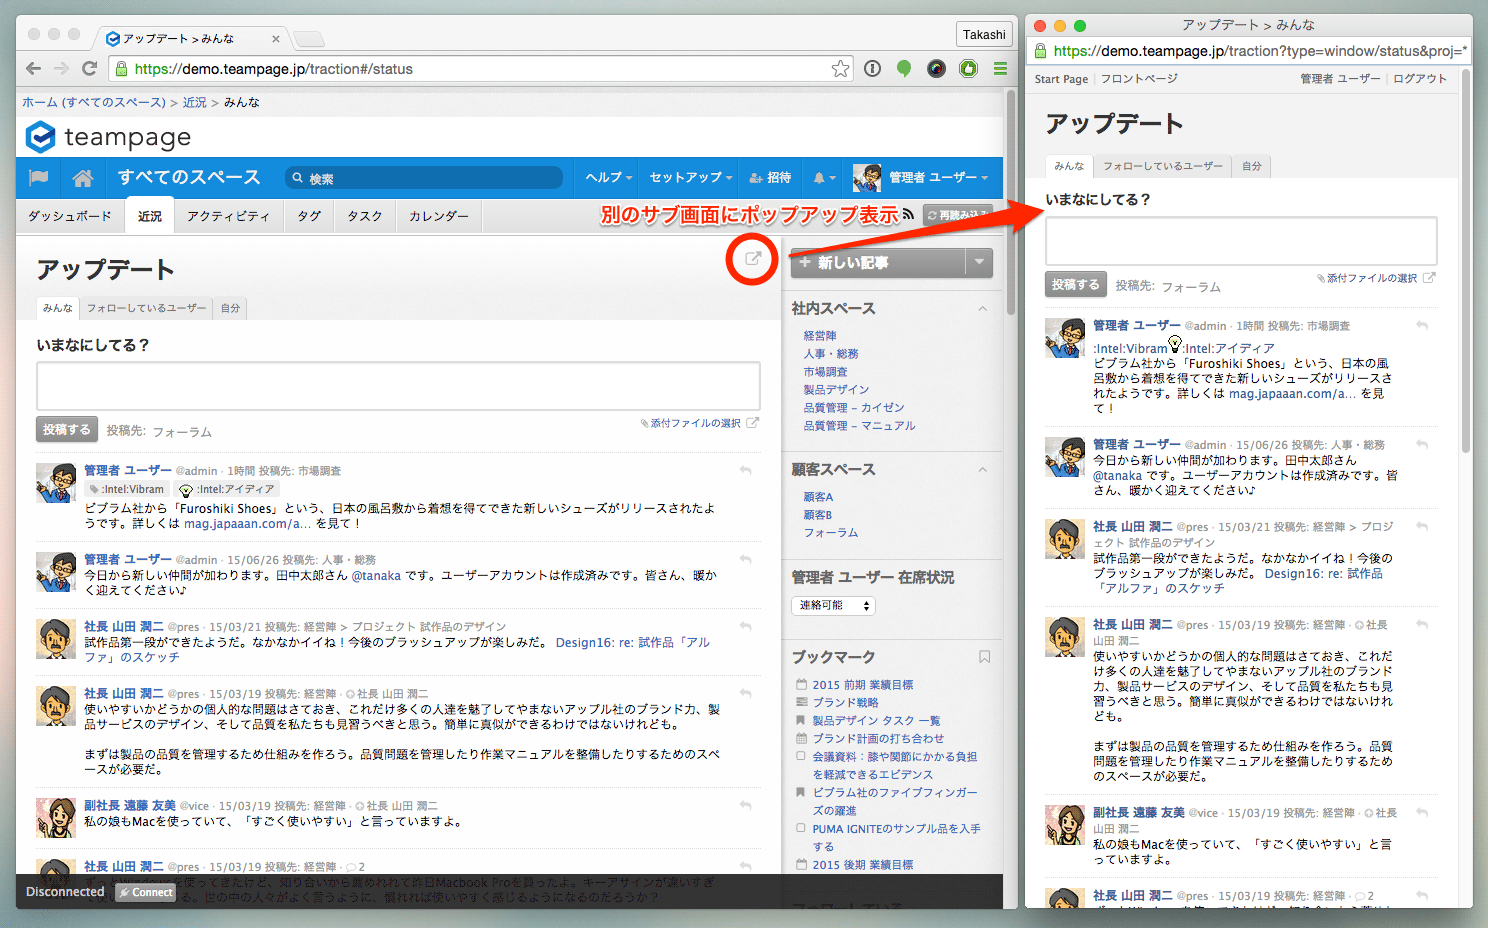Reply to the Furoshiki Shoes post in main window
Image resolution: width=1488 pixels, height=928 pixels.
coord(745,470)
